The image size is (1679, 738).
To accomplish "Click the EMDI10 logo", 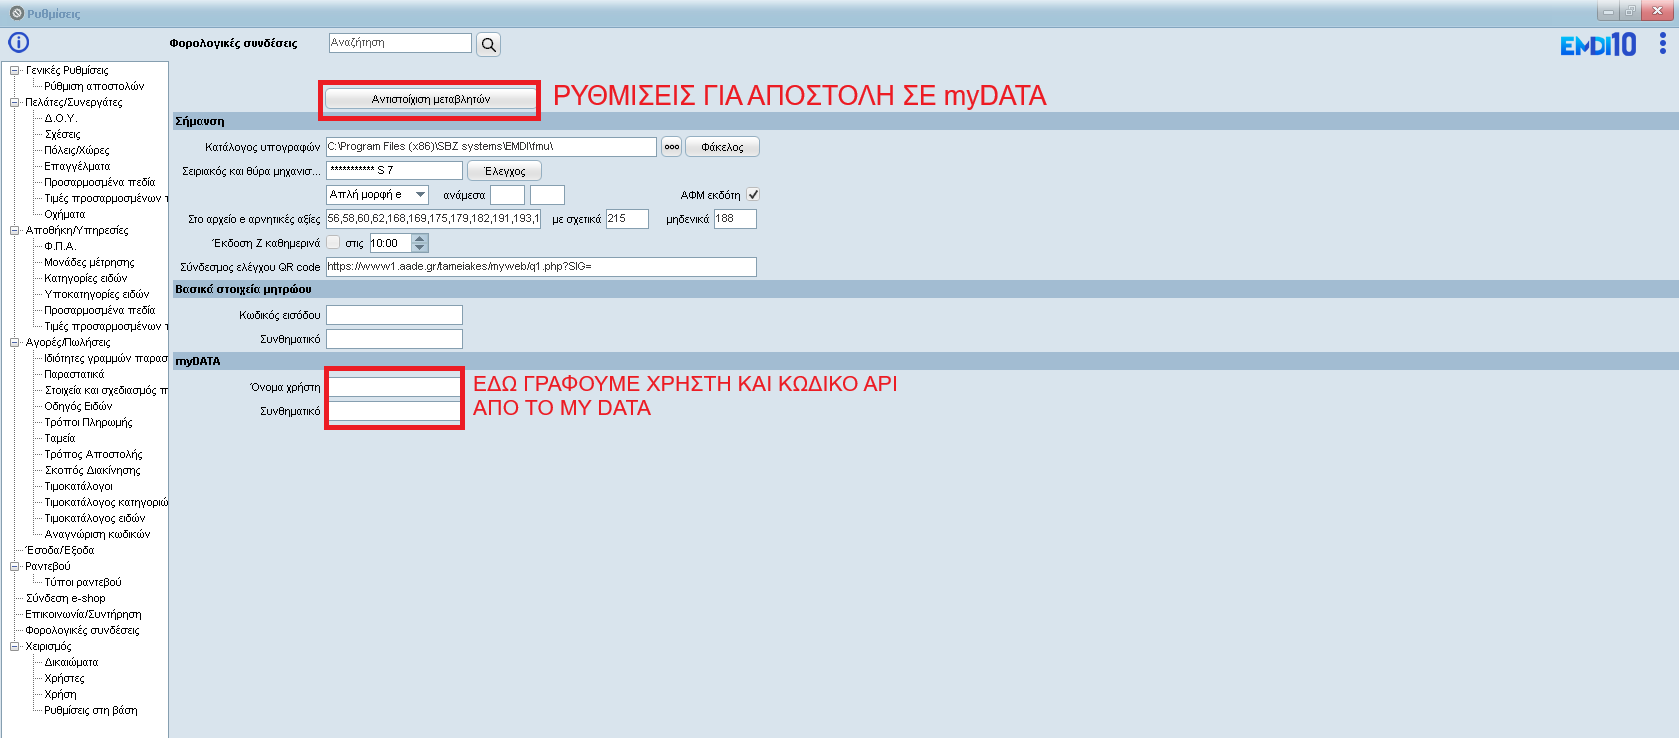I will 1598,44.
